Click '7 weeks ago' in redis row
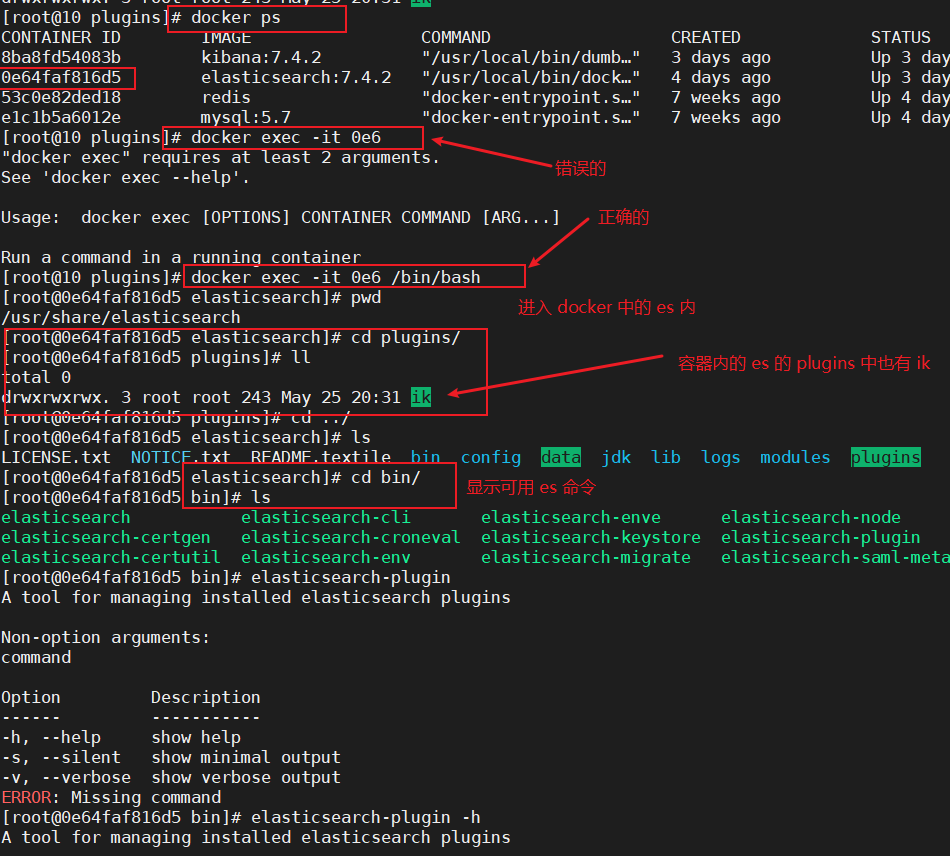Viewport: 950px width, 856px height. [x=726, y=98]
